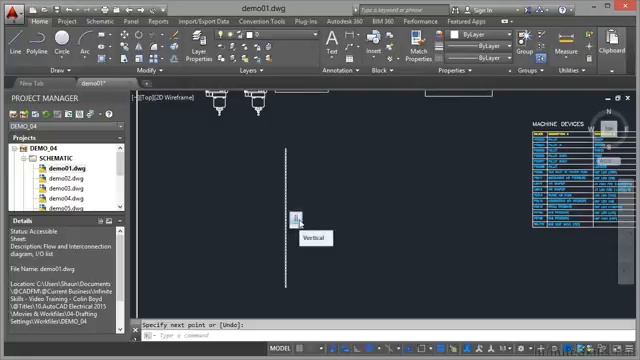
Task: Expand the Draw panel flyout
Action: point(60,70)
